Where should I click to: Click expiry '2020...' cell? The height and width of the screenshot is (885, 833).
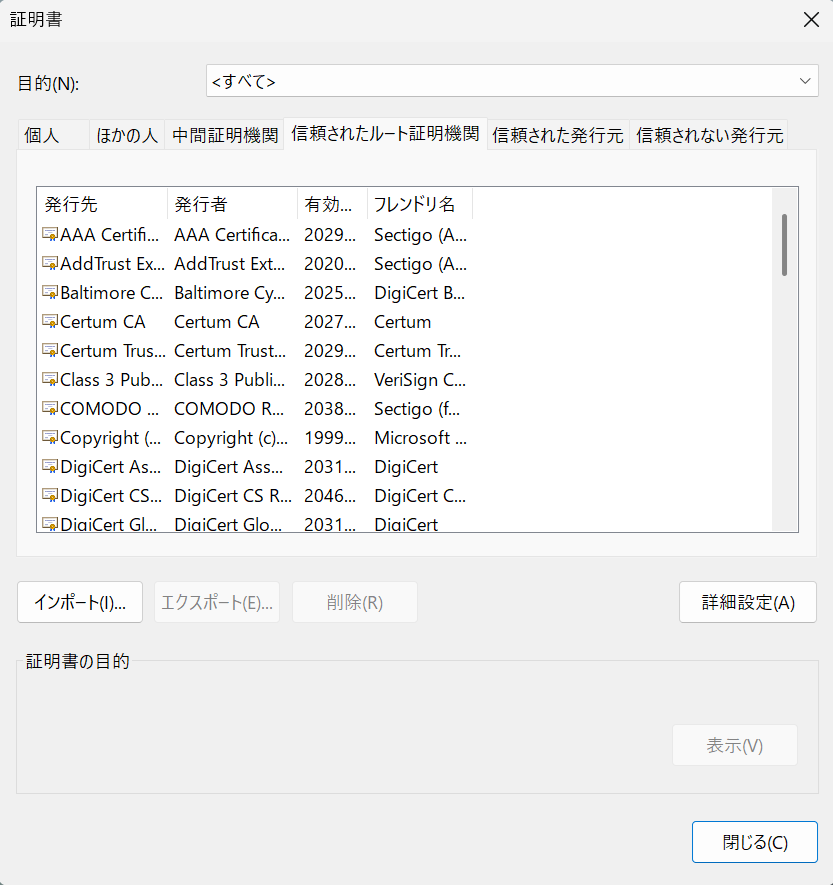pos(330,264)
